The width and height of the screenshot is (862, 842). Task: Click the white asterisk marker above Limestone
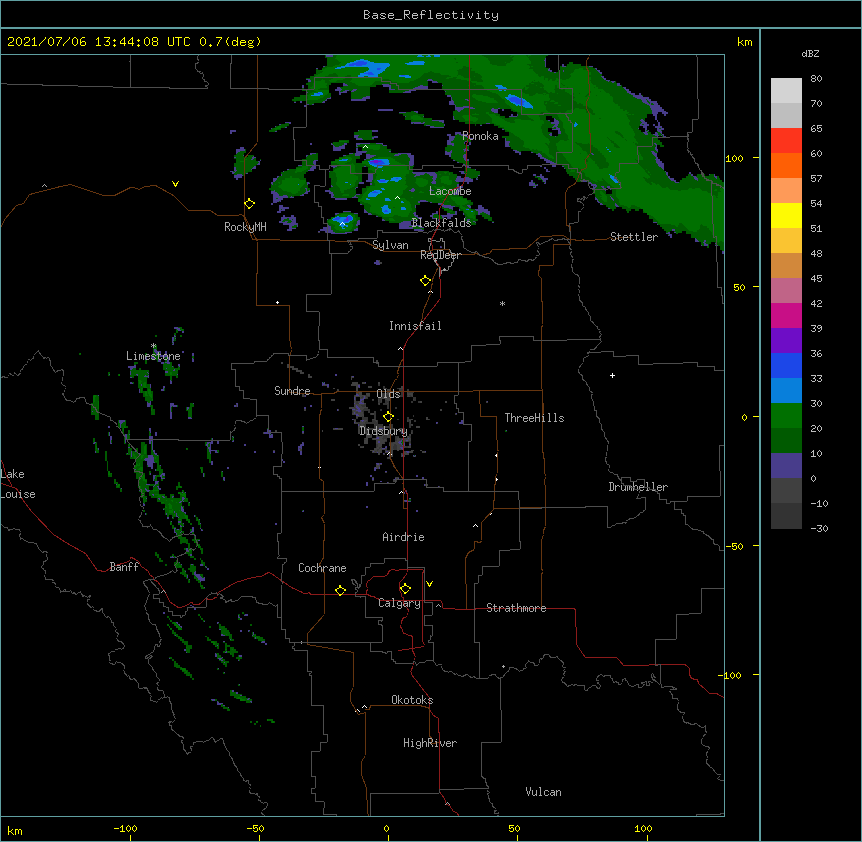pos(154,346)
